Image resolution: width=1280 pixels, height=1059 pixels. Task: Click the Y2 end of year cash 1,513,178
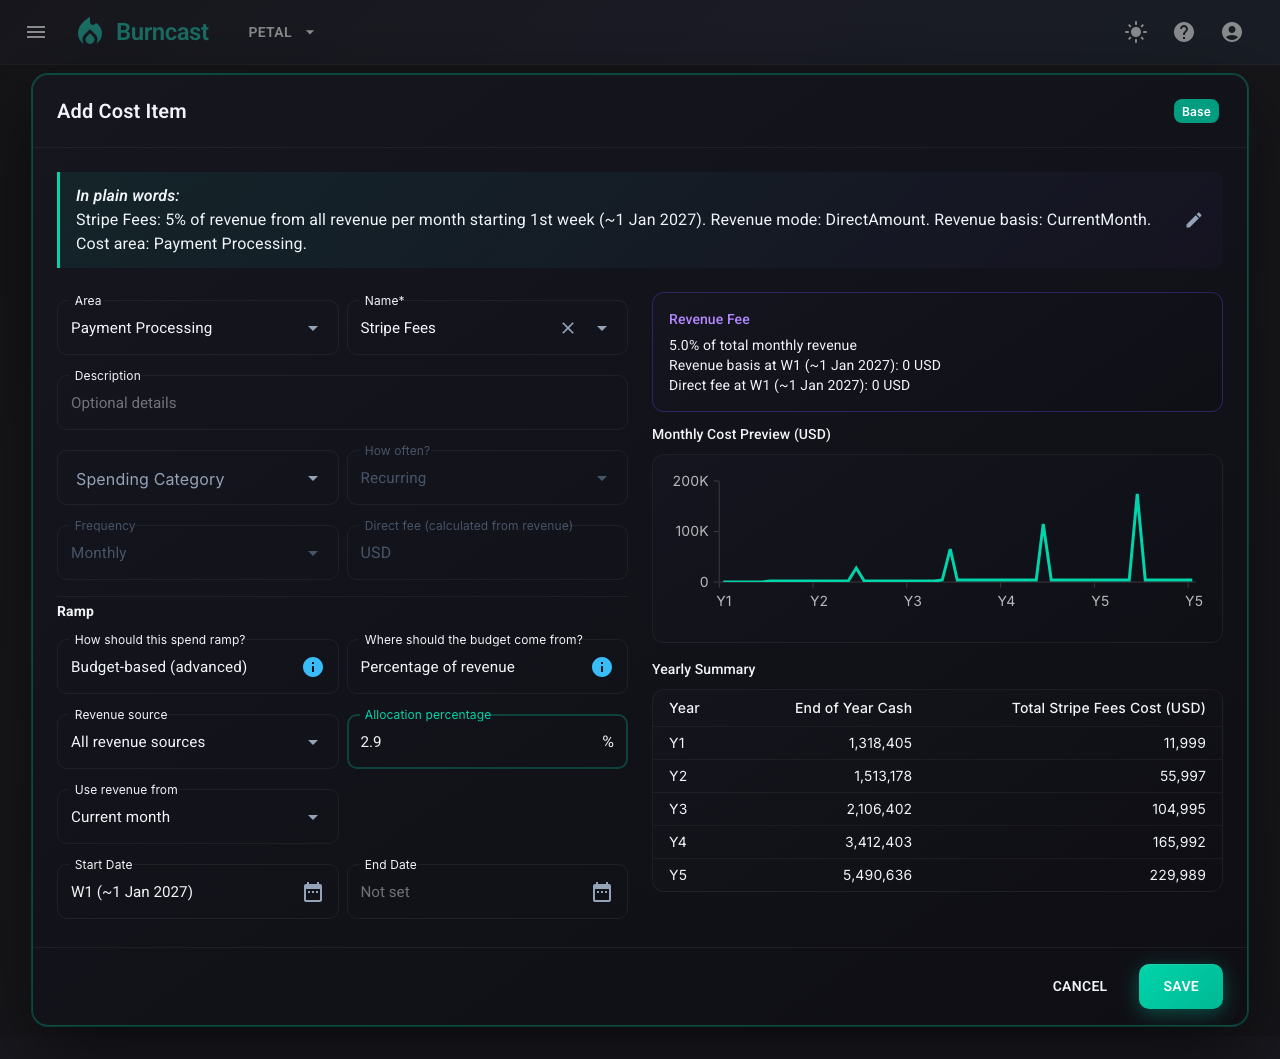coord(883,776)
